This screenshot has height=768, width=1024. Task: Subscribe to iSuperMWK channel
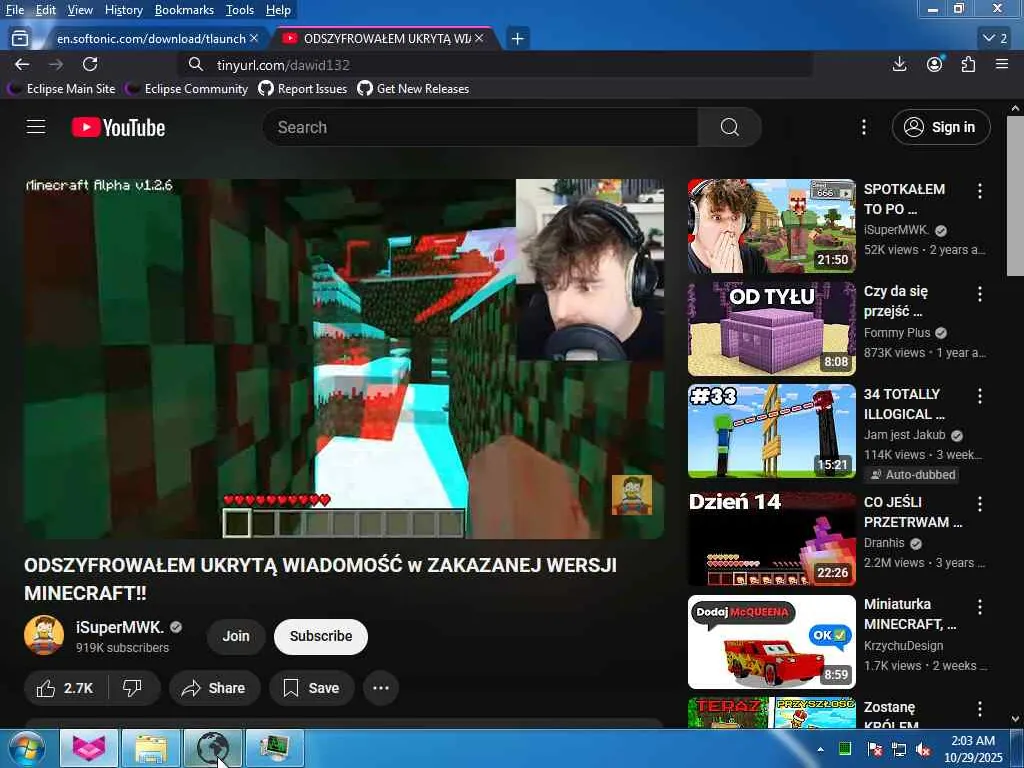tap(321, 636)
